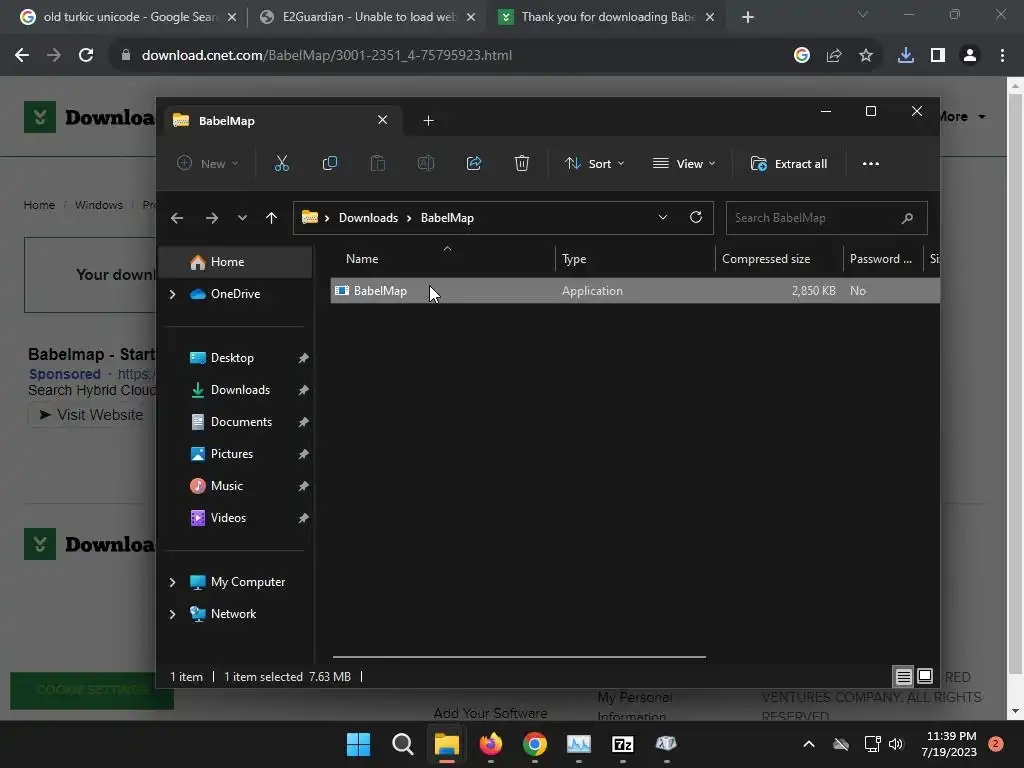
Task: Click Google icon in Chrome address bar
Action: point(802,56)
